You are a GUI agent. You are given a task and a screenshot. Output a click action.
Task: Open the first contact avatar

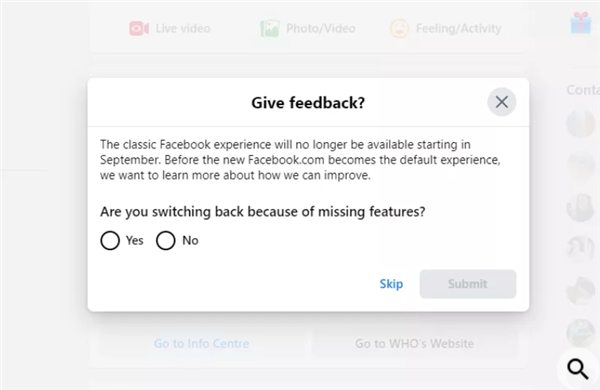click(580, 123)
